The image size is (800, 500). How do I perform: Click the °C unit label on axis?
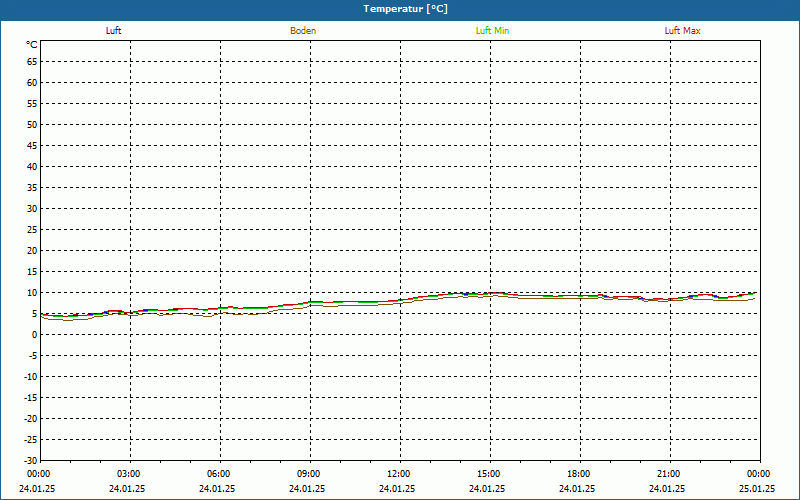pyautogui.click(x=32, y=45)
